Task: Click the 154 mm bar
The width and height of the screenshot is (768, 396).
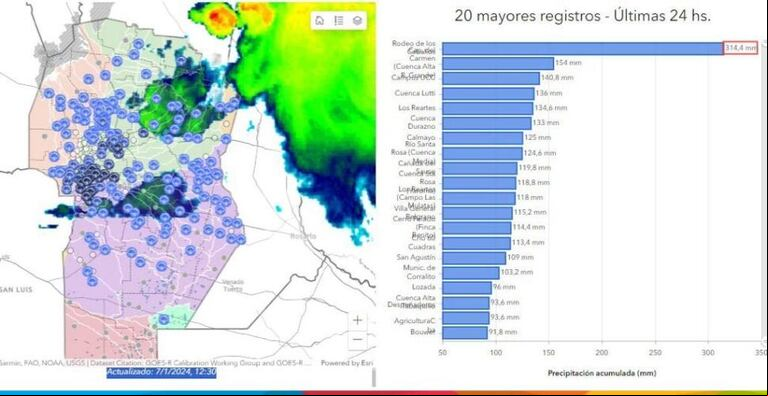Action: (x=498, y=63)
